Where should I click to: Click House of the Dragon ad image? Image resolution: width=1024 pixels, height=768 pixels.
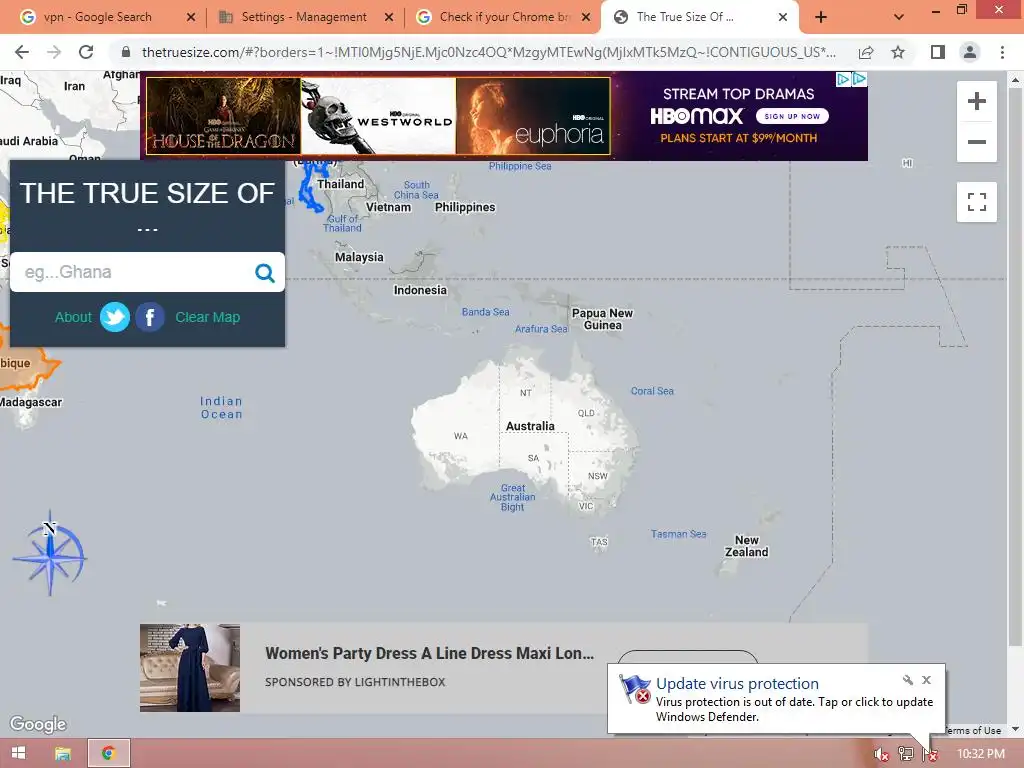[223, 116]
